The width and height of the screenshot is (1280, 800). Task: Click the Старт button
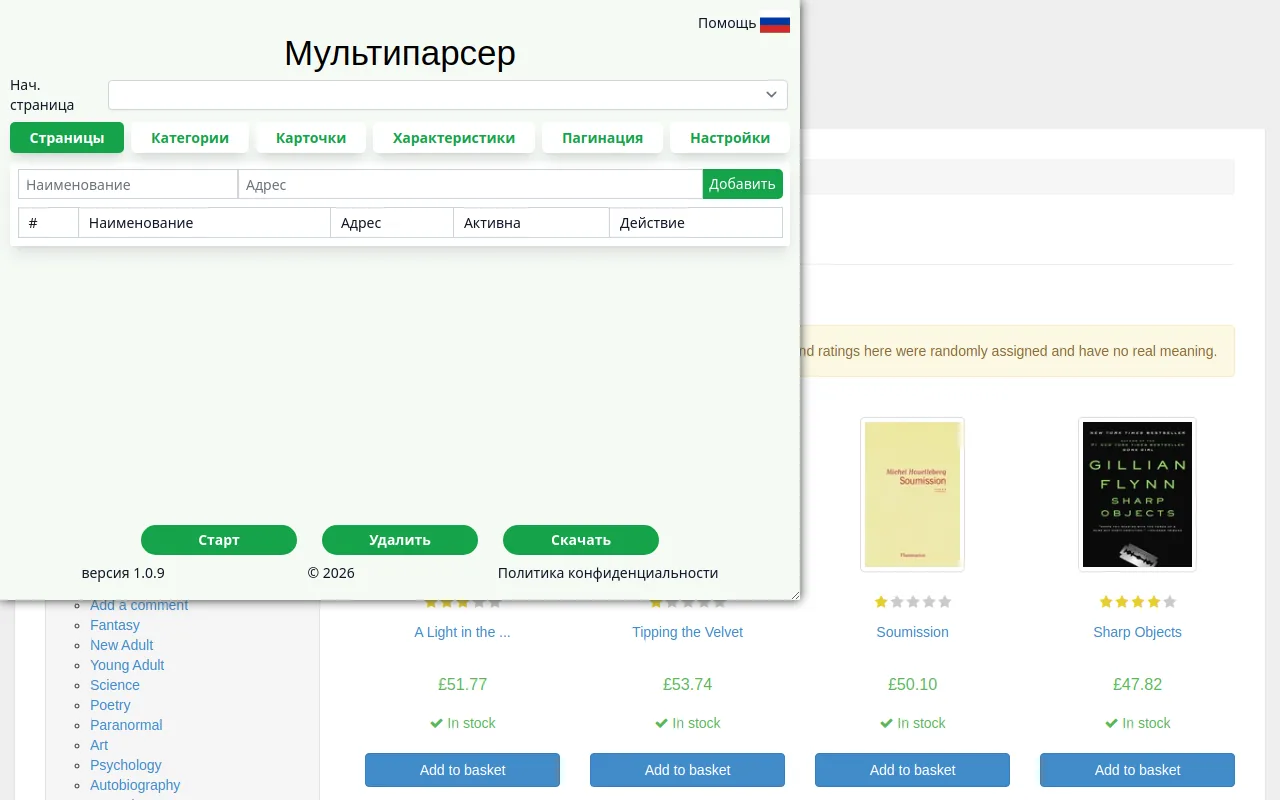click(219, 540)
